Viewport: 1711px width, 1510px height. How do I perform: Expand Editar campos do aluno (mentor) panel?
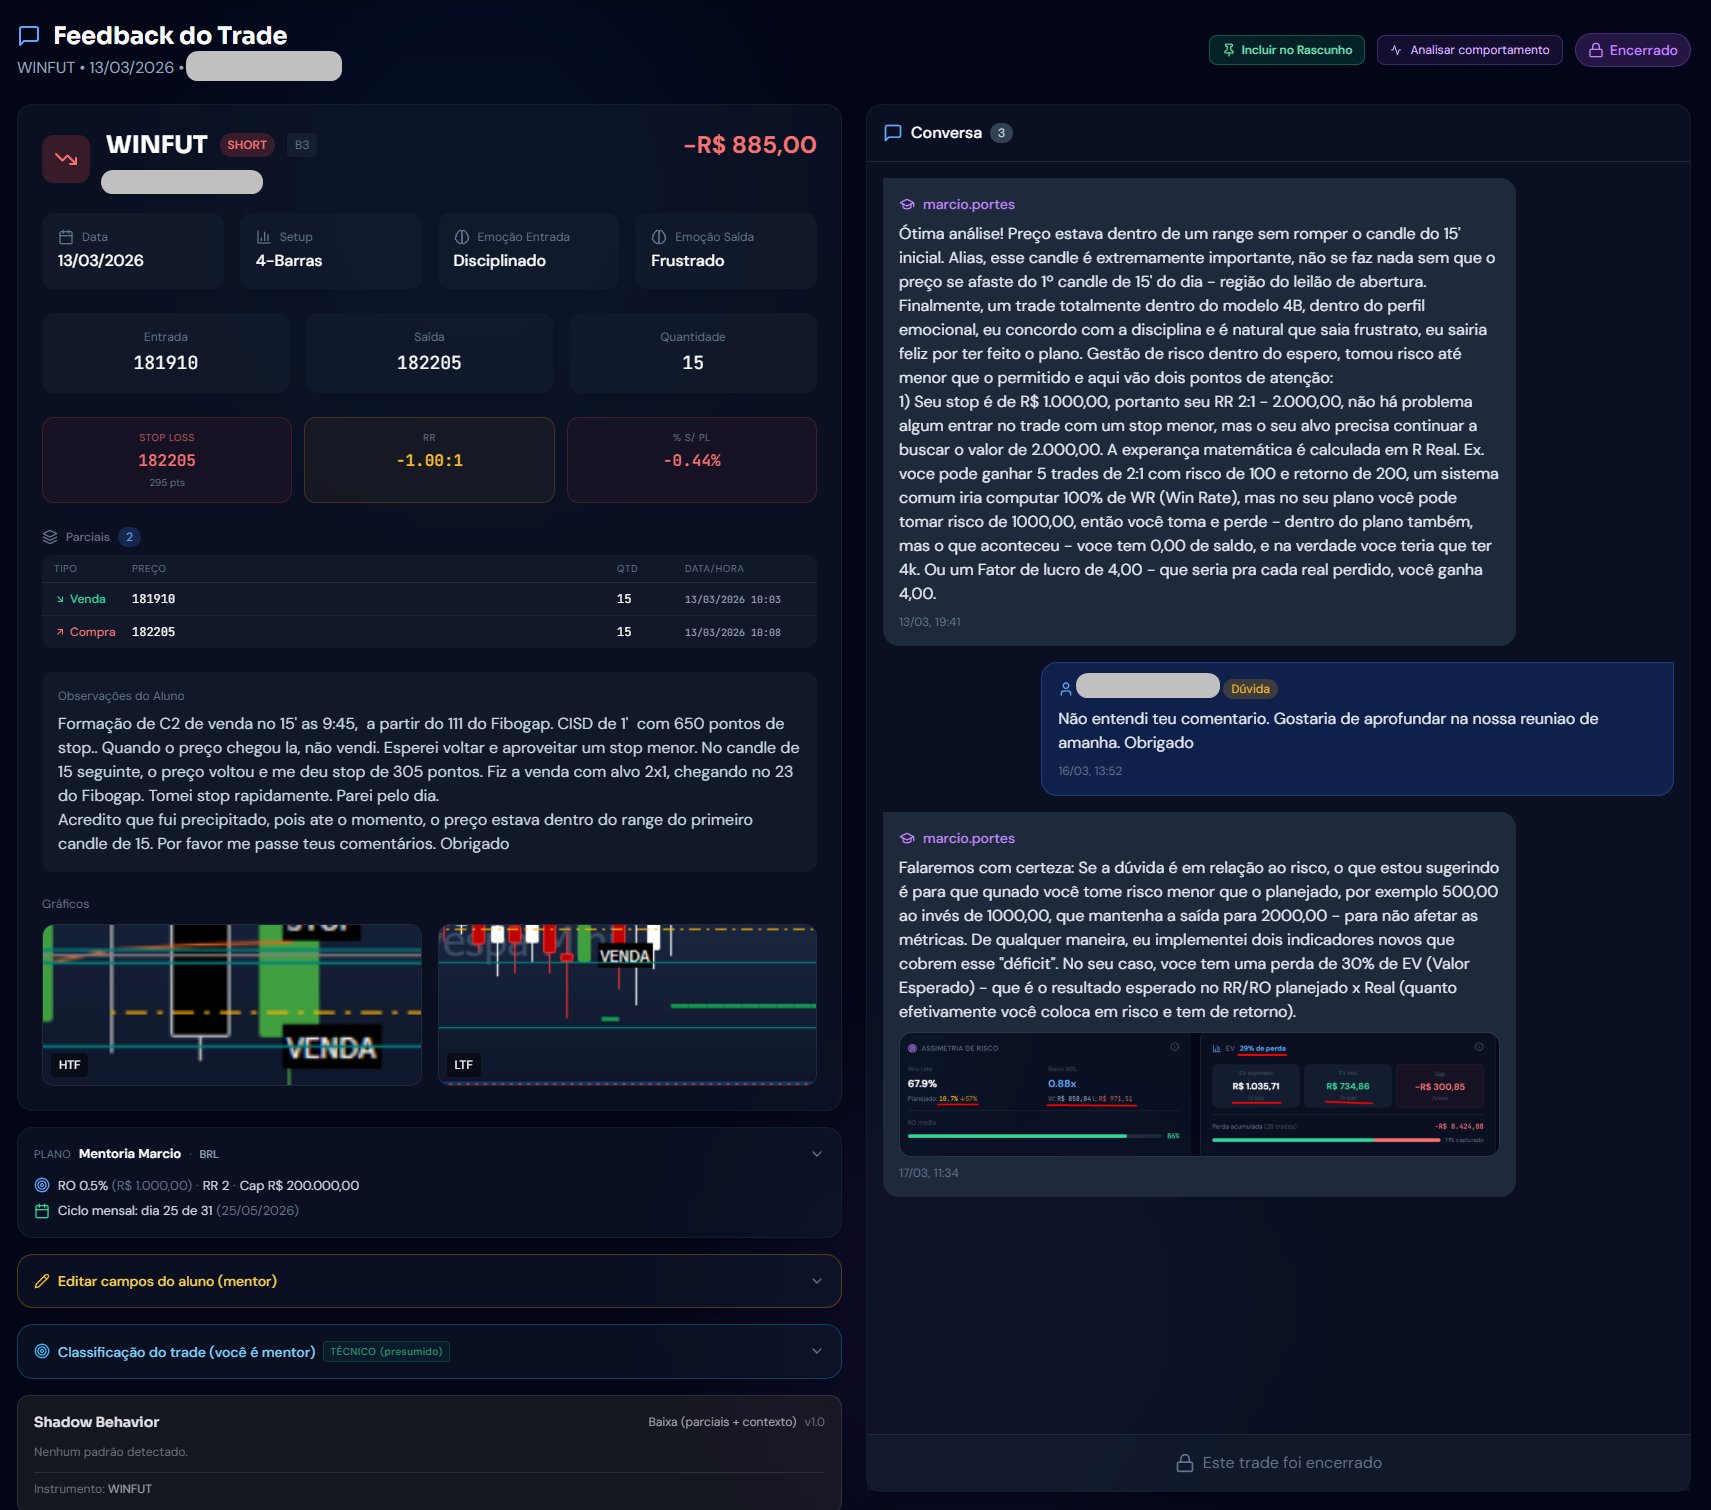429,1281
